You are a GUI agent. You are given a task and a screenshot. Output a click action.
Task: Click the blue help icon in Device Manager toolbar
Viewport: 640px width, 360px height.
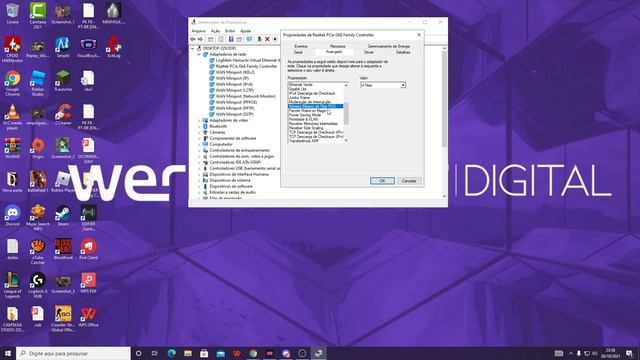point(231,39)
